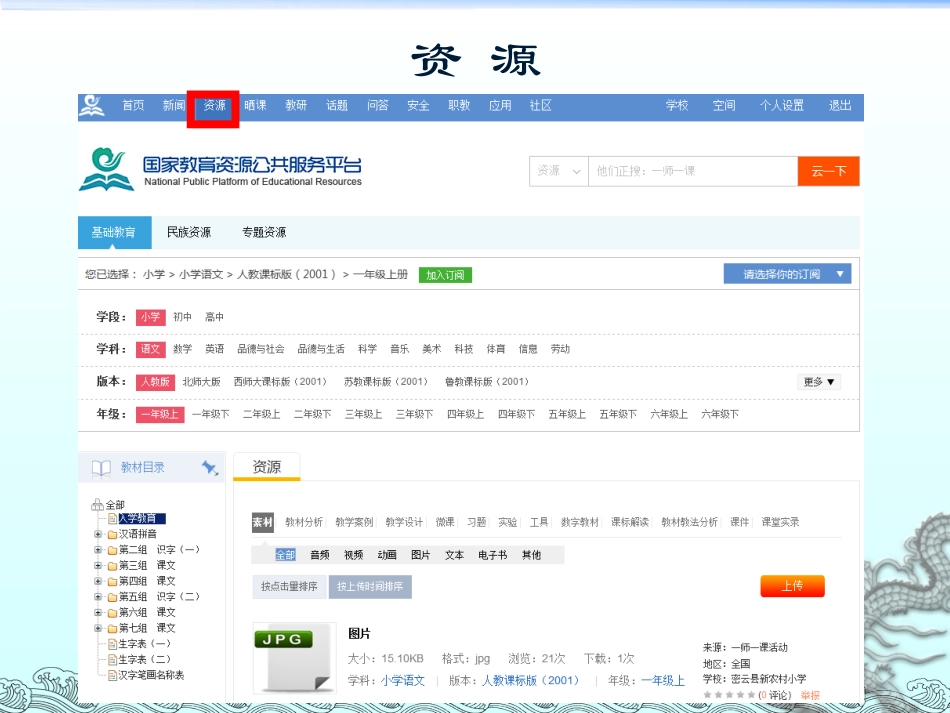950x713 pixels.
Task: Select 数学 as the subject
Action: tap(182, 349)
